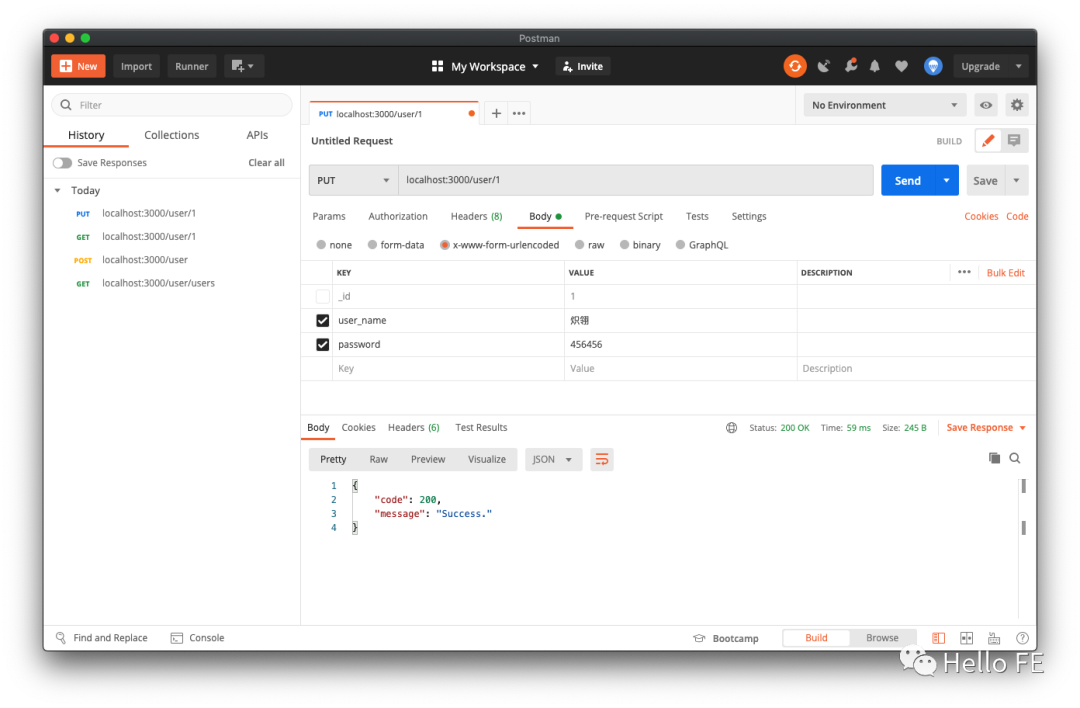
Task: Click the orange sync icon
Action: coord(795,66)
